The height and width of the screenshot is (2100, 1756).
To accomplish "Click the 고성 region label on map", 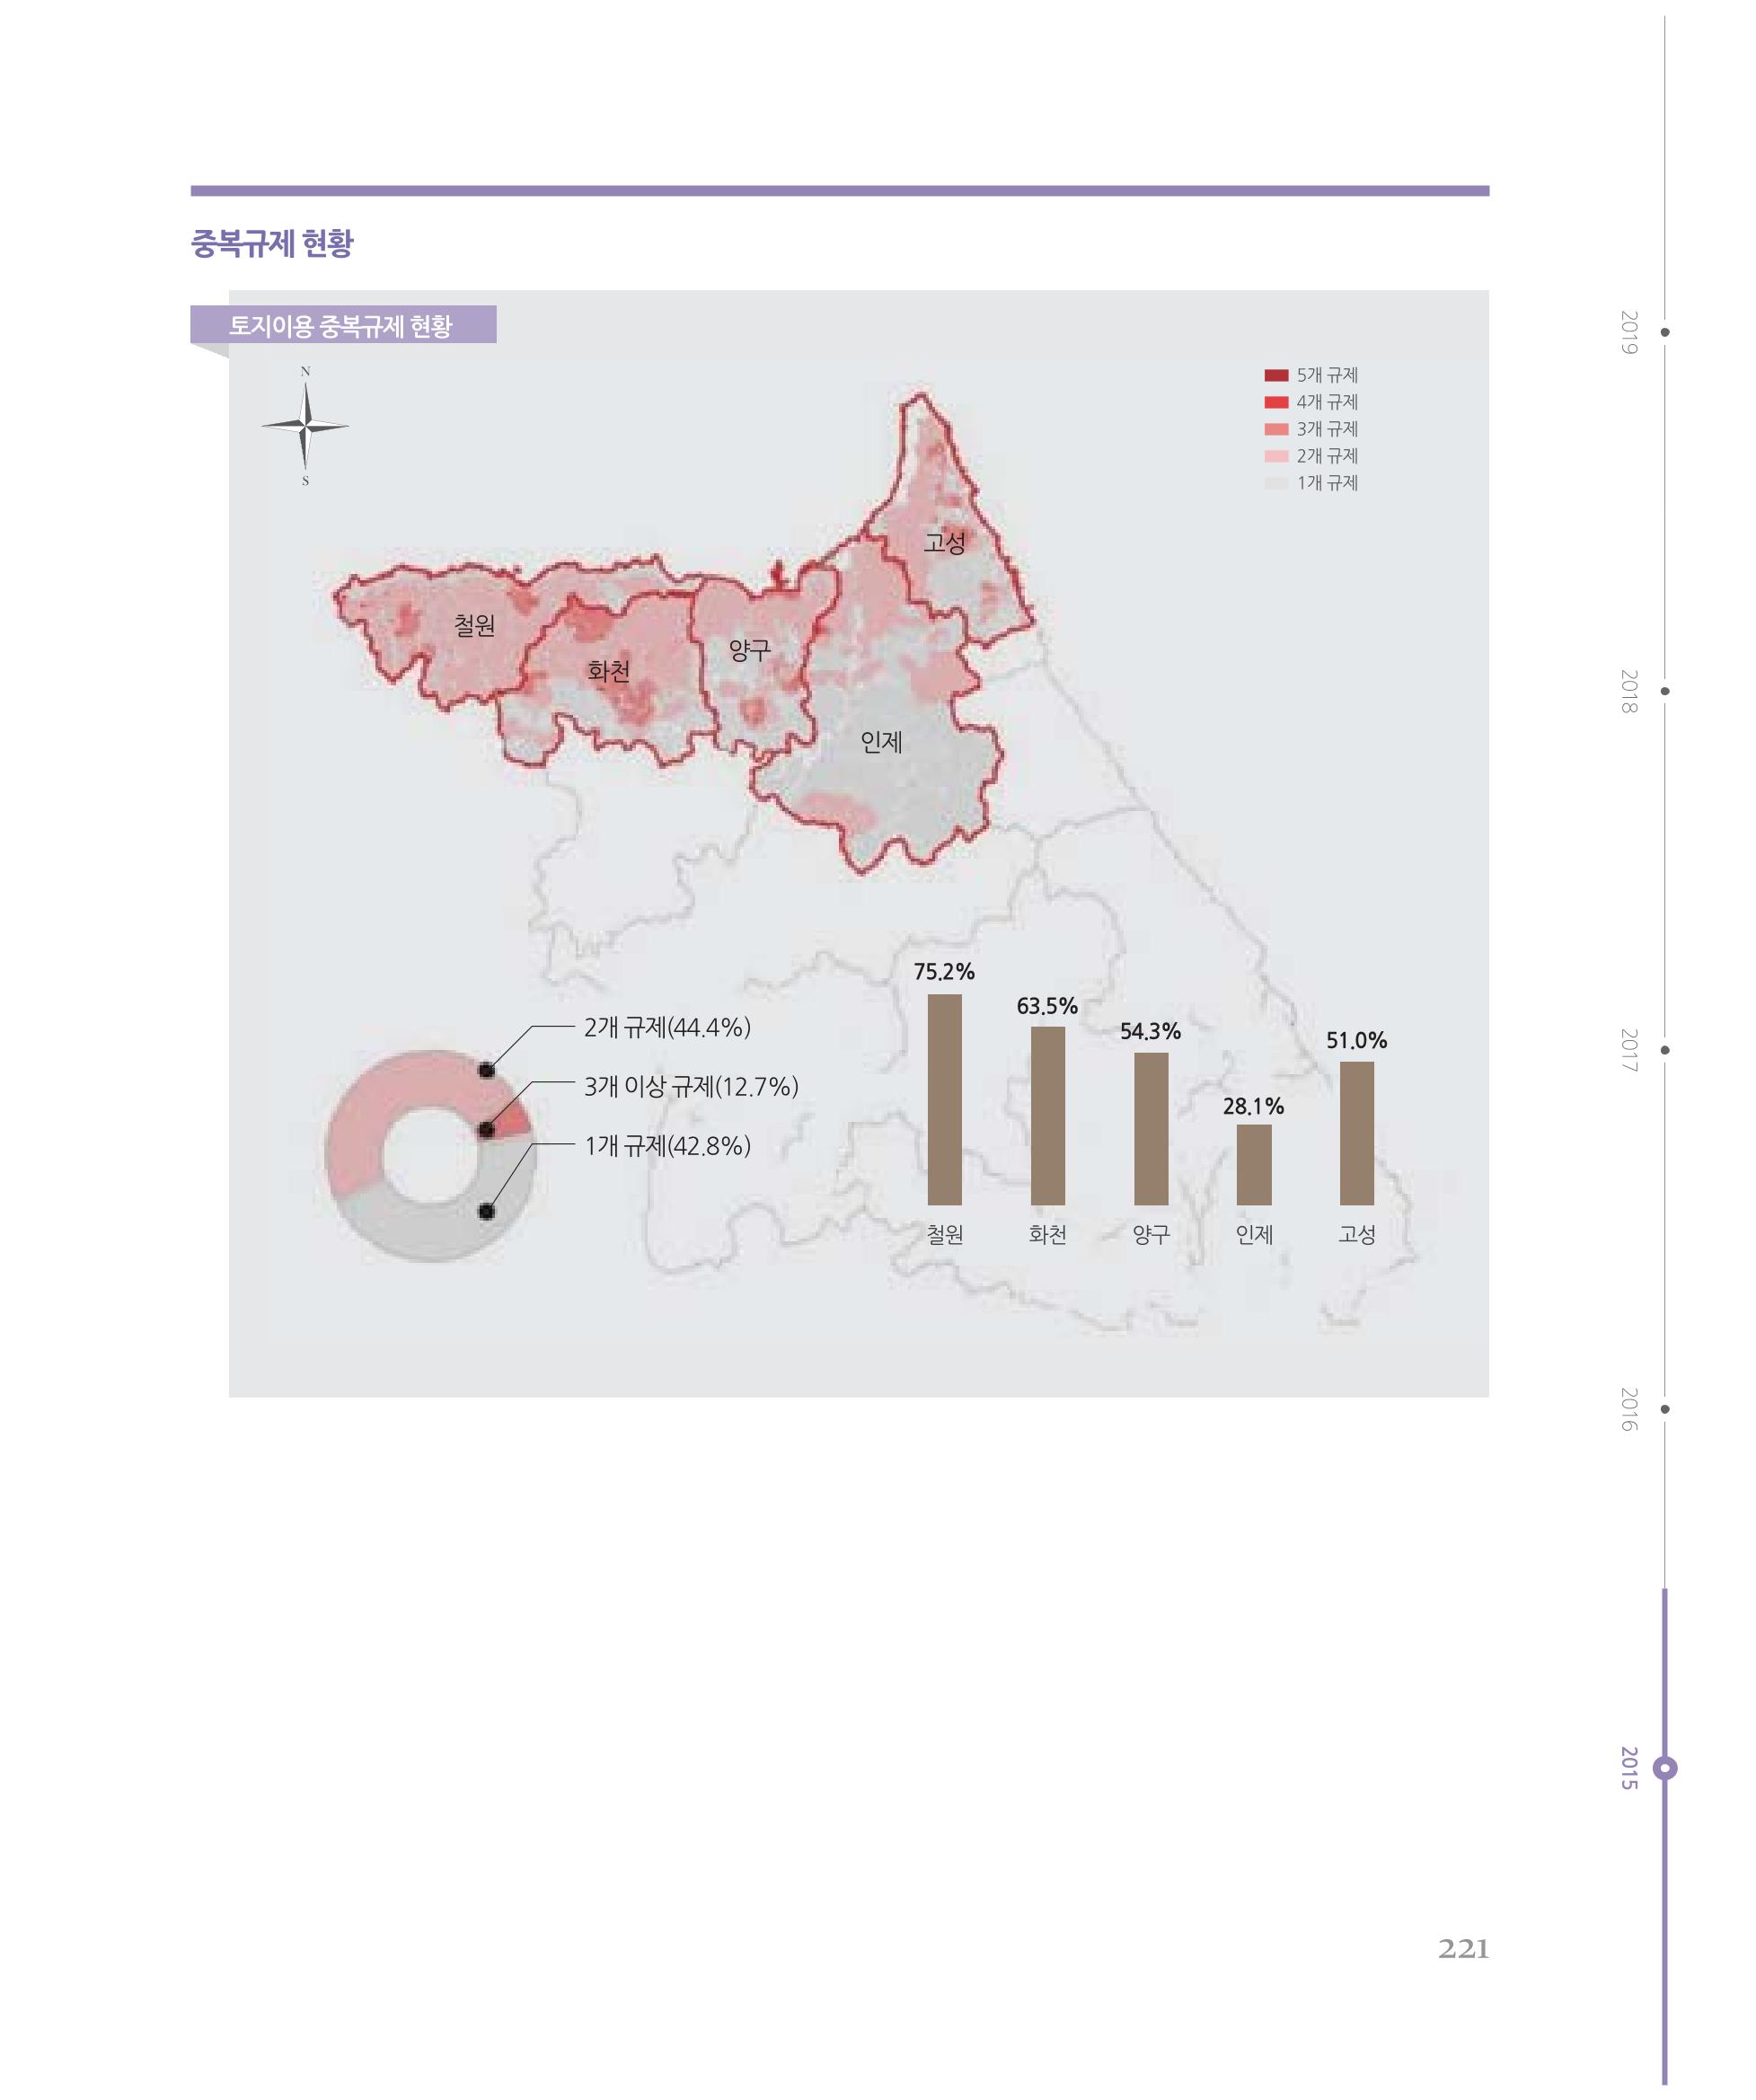I will [945, 543].
